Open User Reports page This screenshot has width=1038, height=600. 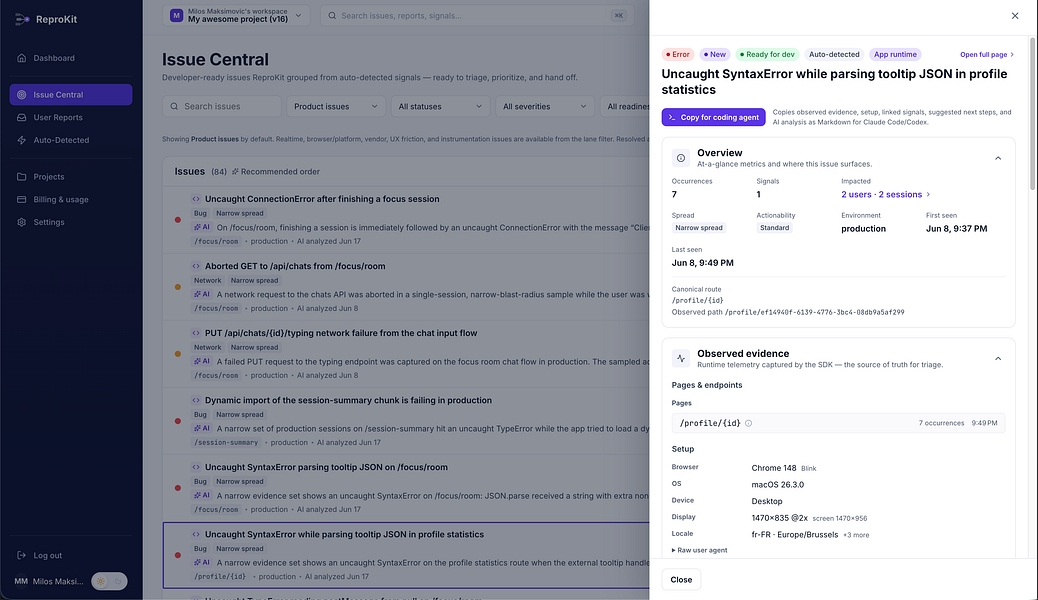pyautogui.click(x=71, y=117)
